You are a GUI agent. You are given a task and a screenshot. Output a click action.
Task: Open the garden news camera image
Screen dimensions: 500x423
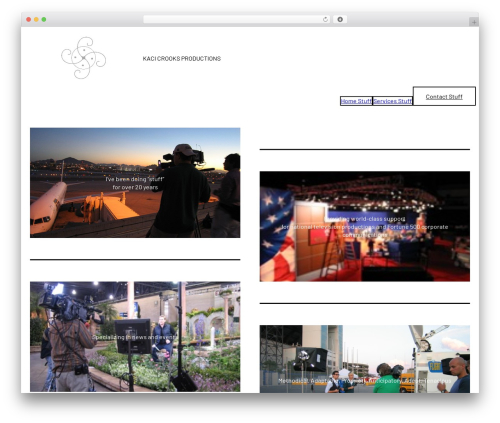(135, 337)
